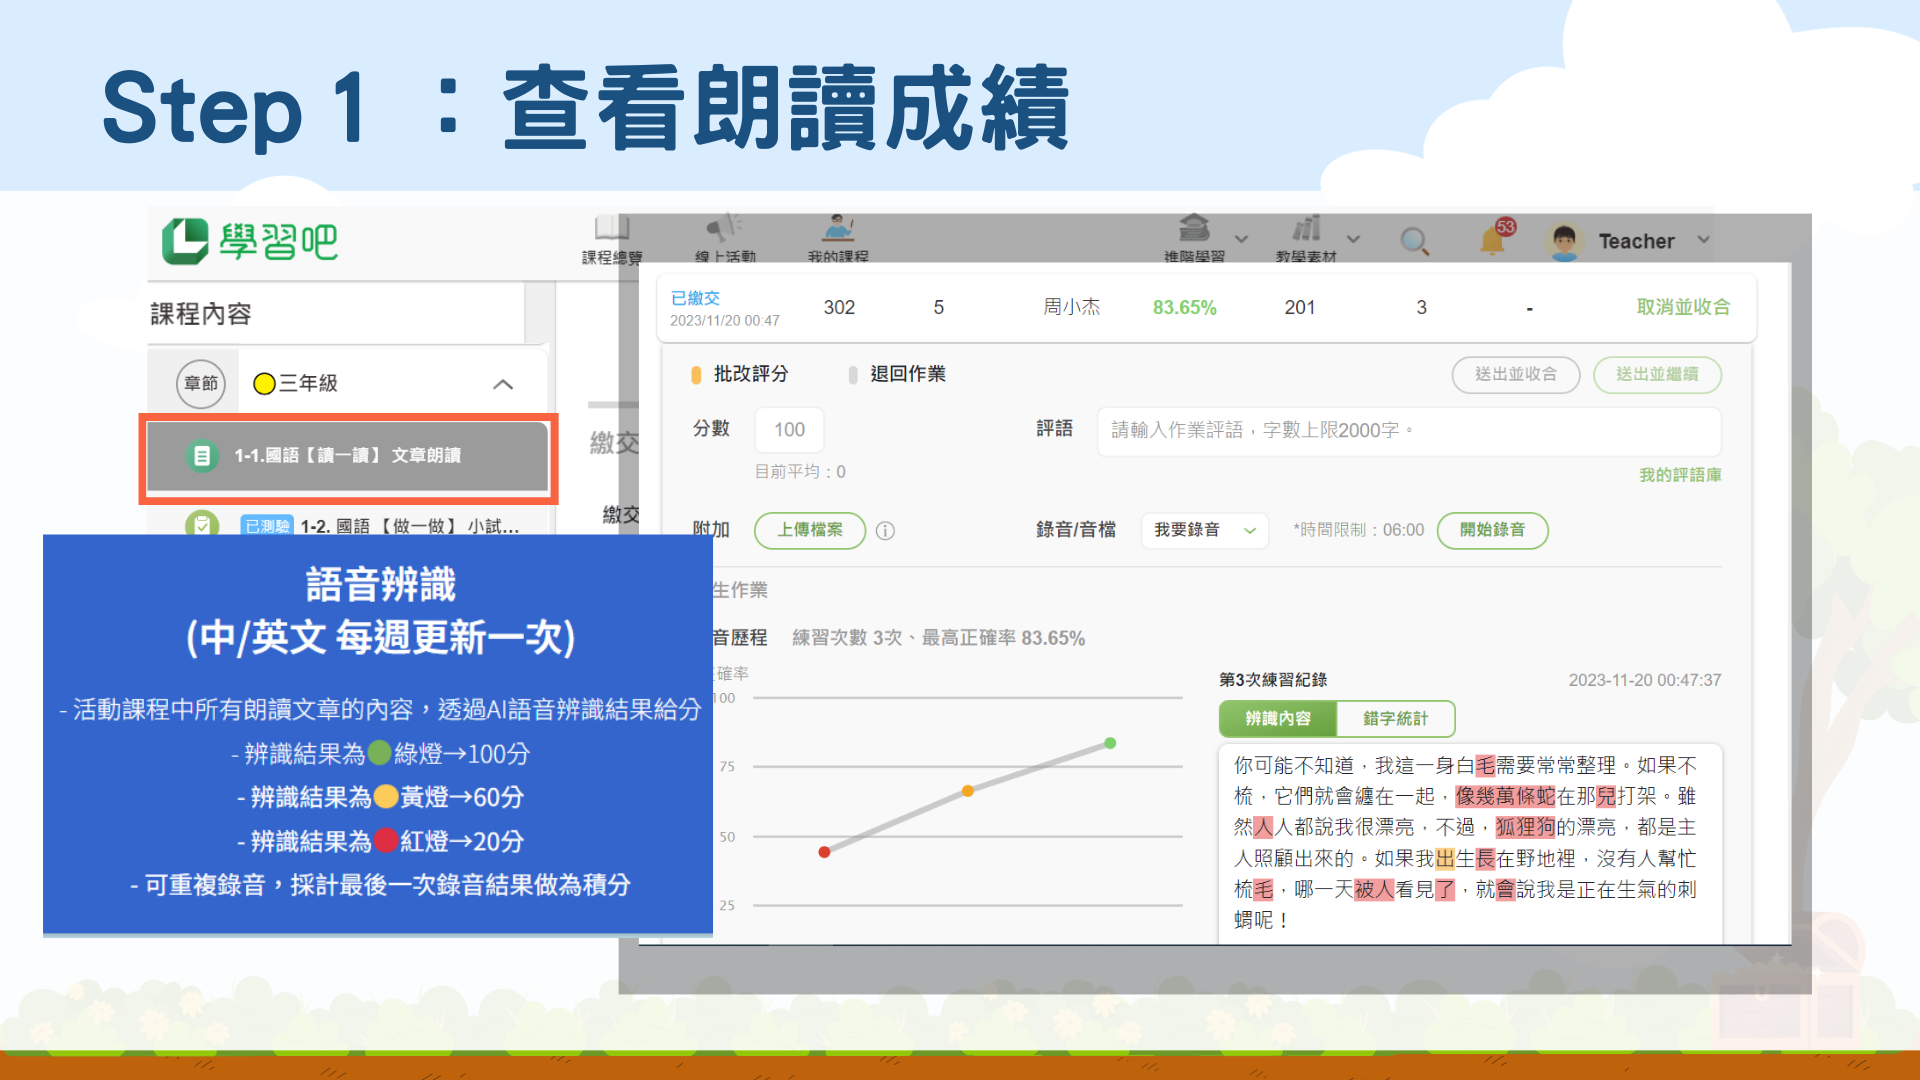
Task: Click the orange second-practice data point
Action: 967,791
